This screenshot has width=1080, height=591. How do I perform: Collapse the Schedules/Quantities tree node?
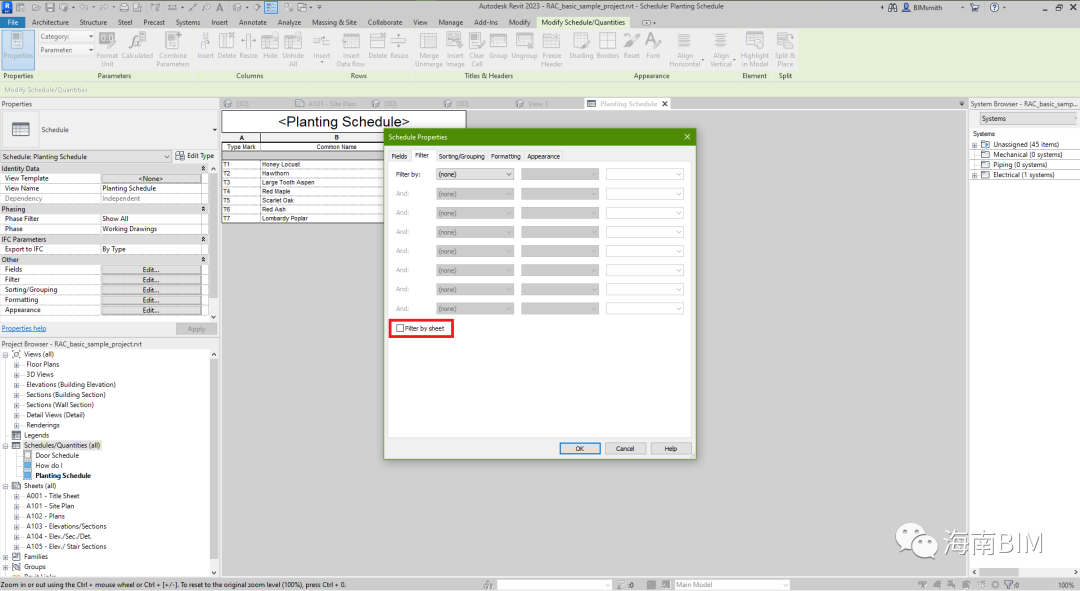click(x=6, y=446)
